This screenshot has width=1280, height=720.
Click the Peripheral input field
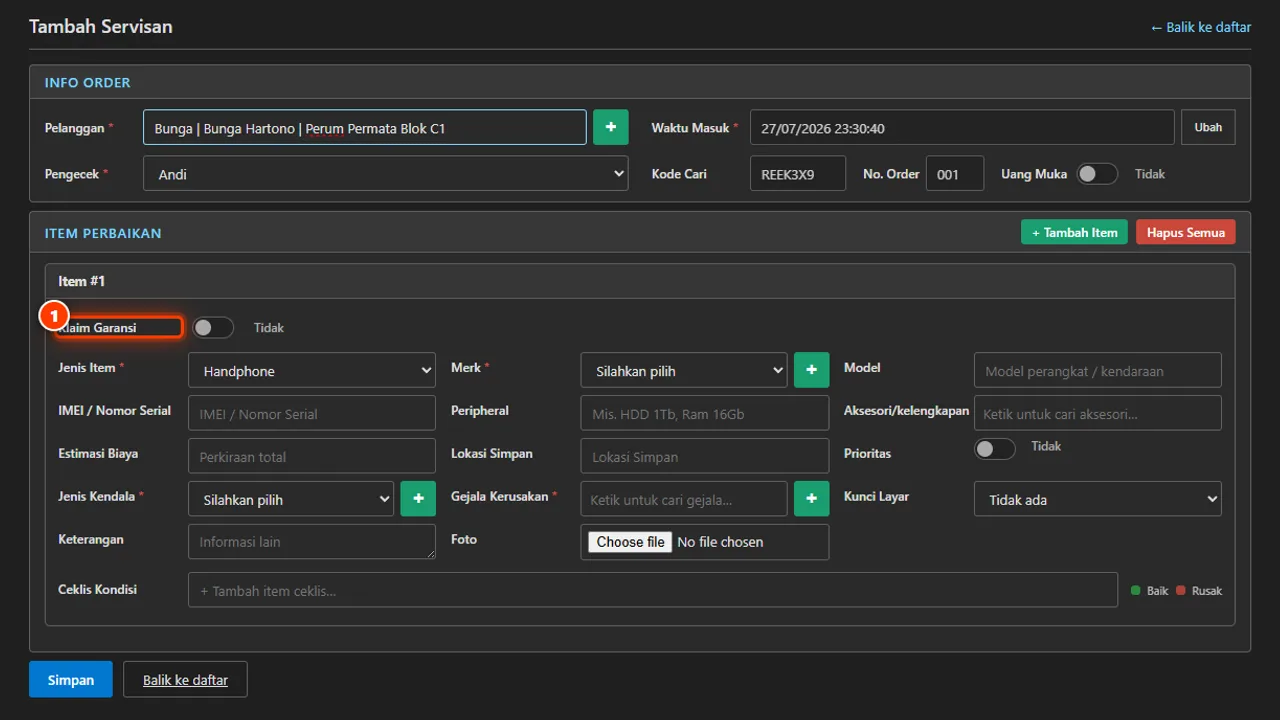tap(705, 413)
